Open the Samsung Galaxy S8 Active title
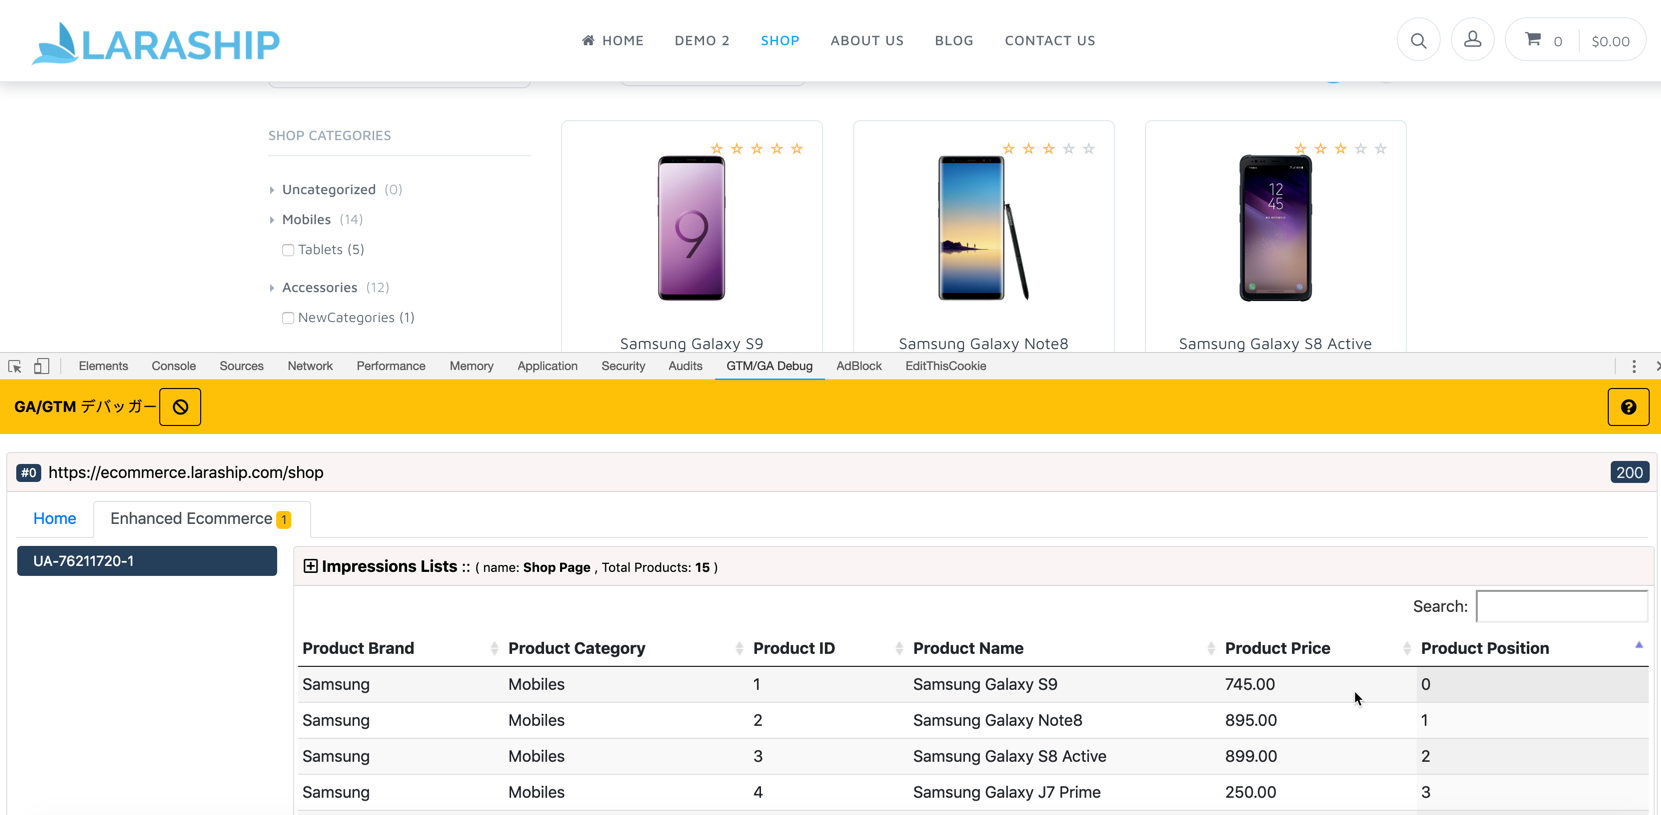 [x=1275, y=343]
